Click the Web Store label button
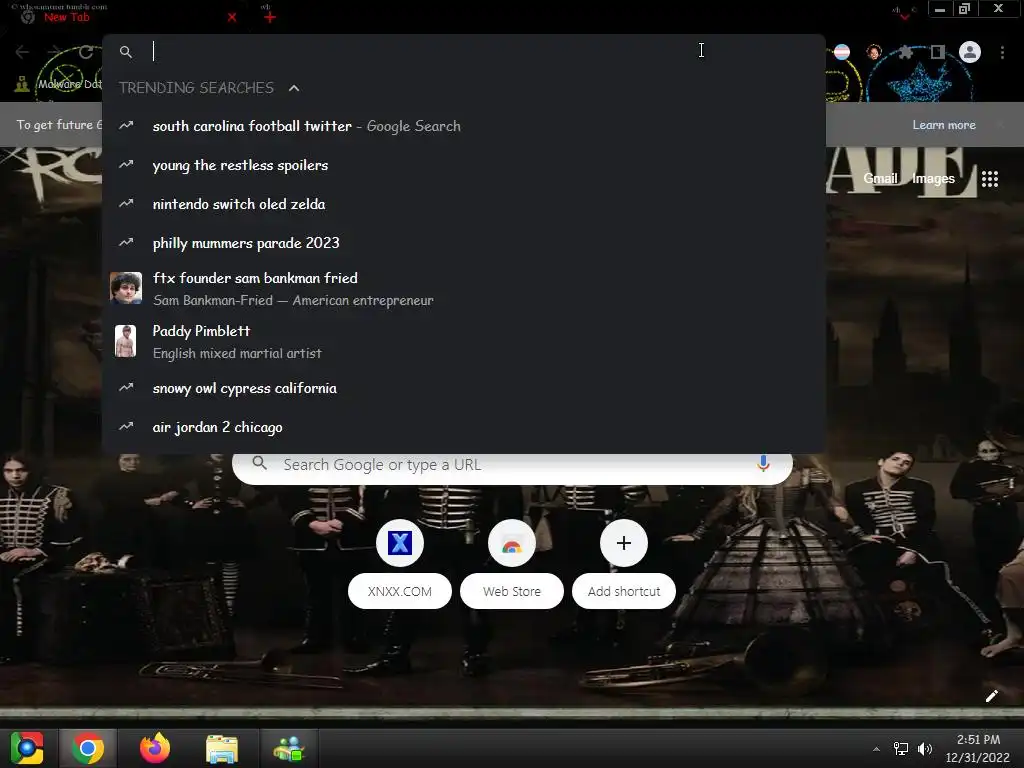The height and width of the screenshot is (768, 1024). click(512, 591)
